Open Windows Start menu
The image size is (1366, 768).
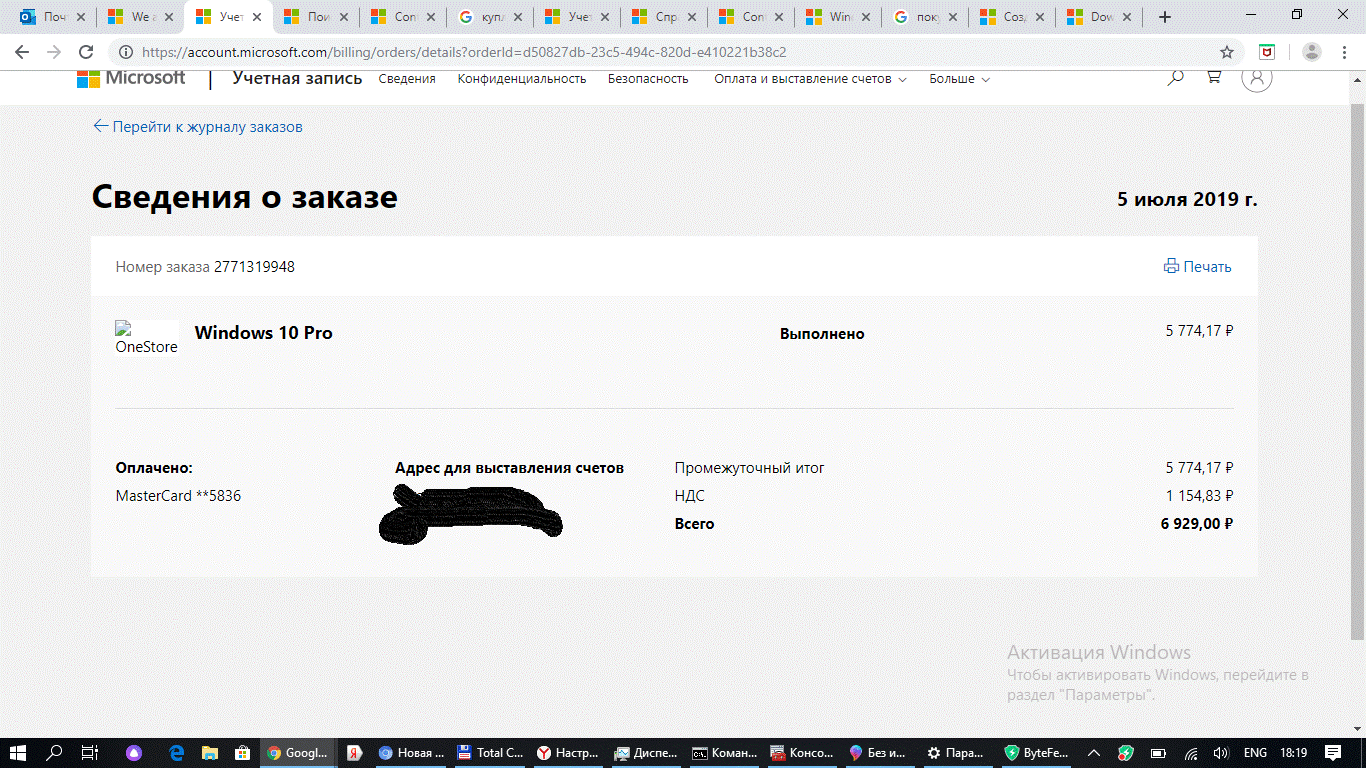[x=19, y=752]
